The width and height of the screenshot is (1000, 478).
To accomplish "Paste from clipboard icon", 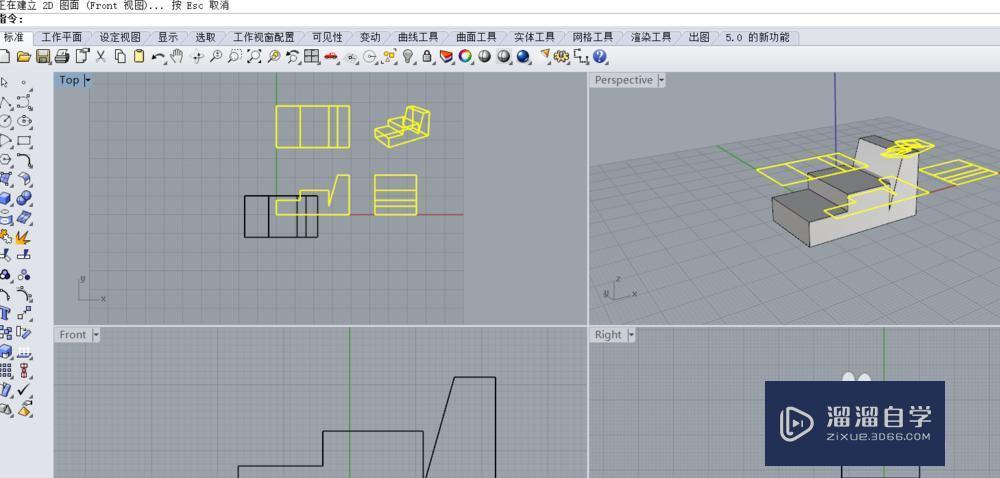I will pyautogui.click(x=139, y=57).
